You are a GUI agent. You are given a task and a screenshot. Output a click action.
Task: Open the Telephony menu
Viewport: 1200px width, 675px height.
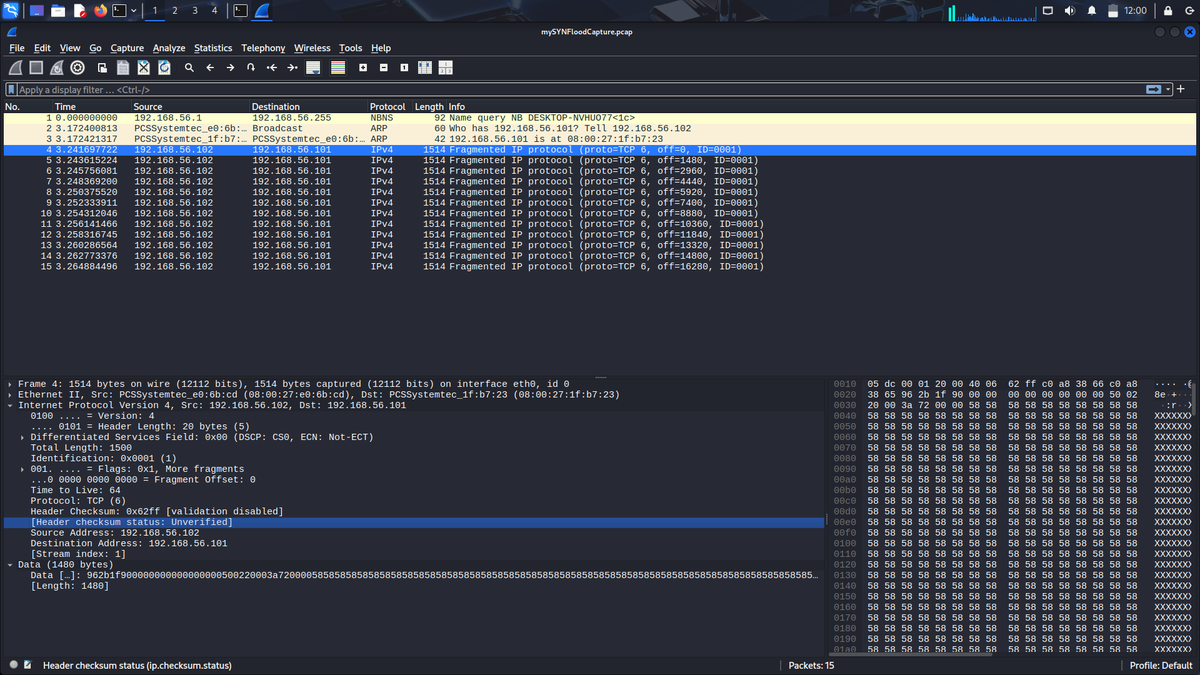pos(263,48)
